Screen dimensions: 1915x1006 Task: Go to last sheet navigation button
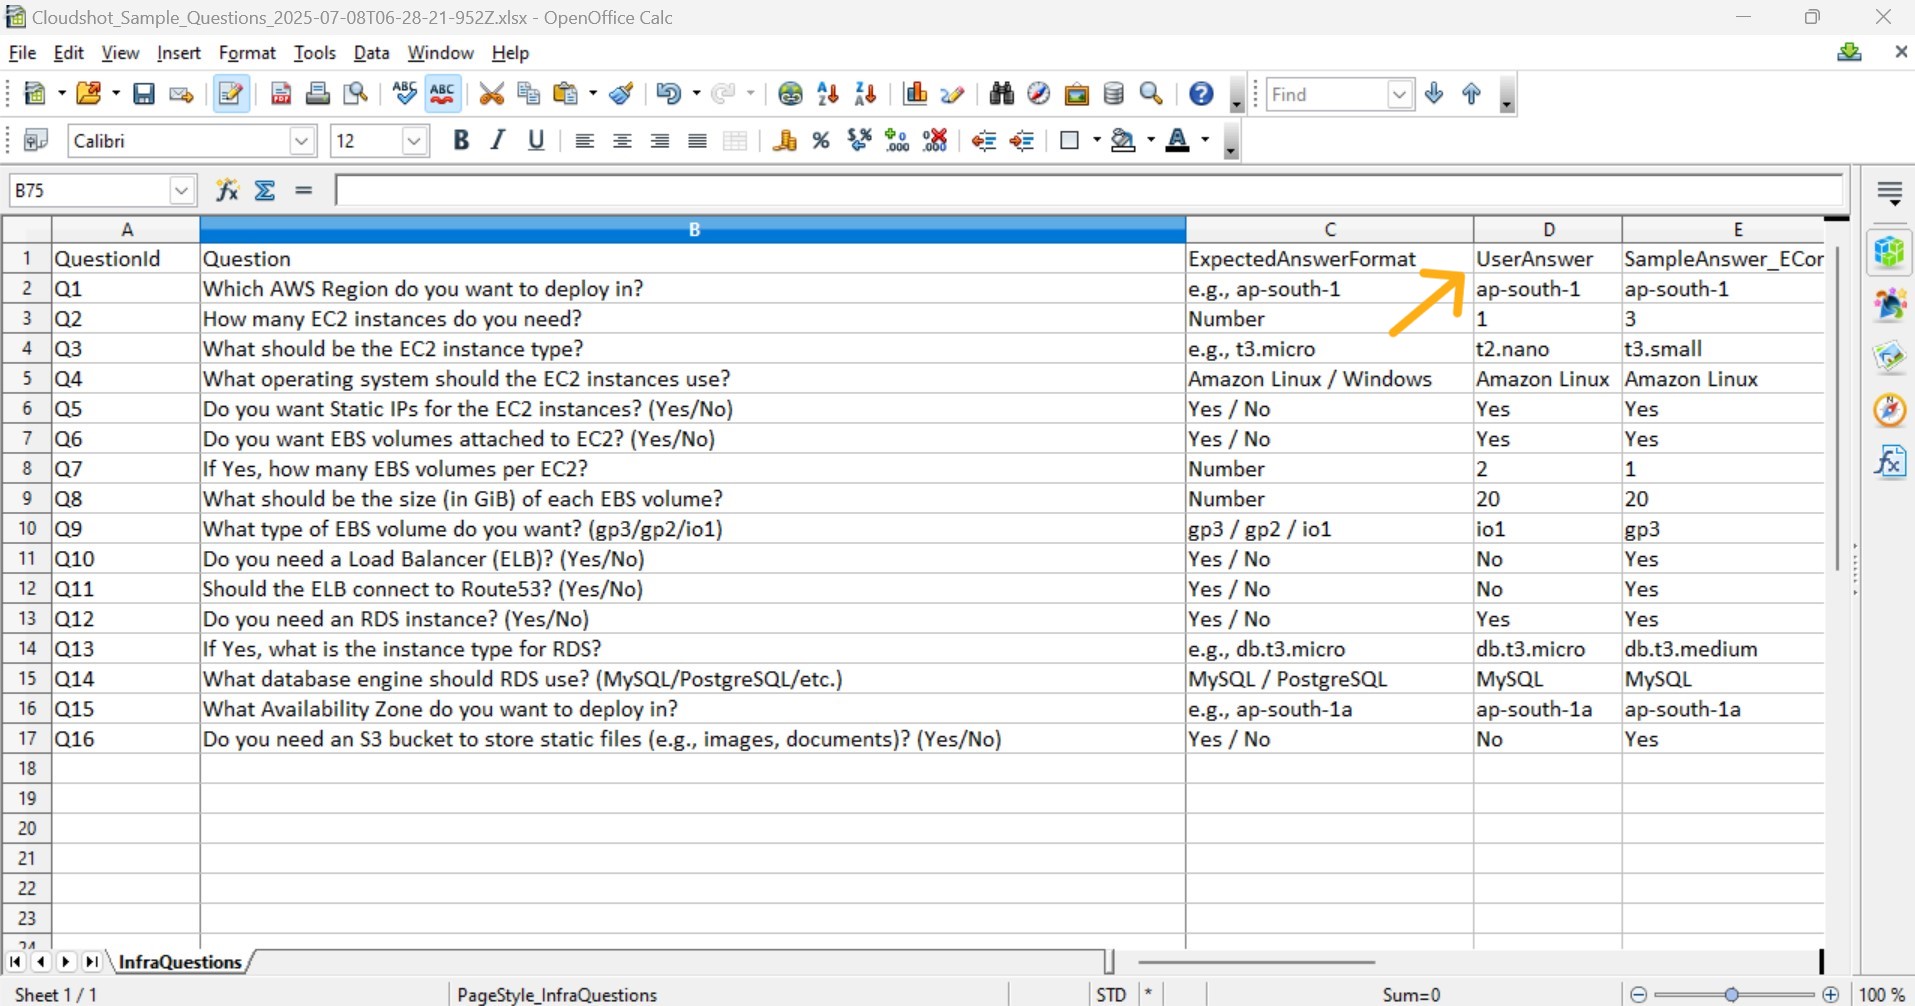click(x=91, y=962)
